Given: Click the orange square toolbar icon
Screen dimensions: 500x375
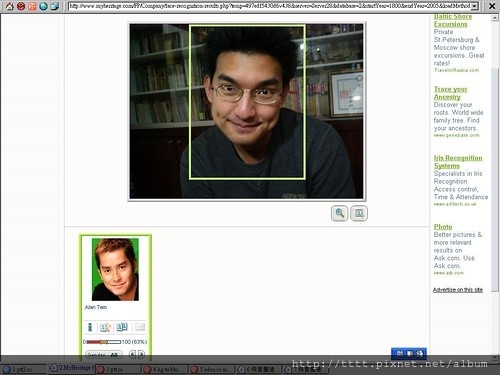Looking at the screenshot, I should coord(32,6).
